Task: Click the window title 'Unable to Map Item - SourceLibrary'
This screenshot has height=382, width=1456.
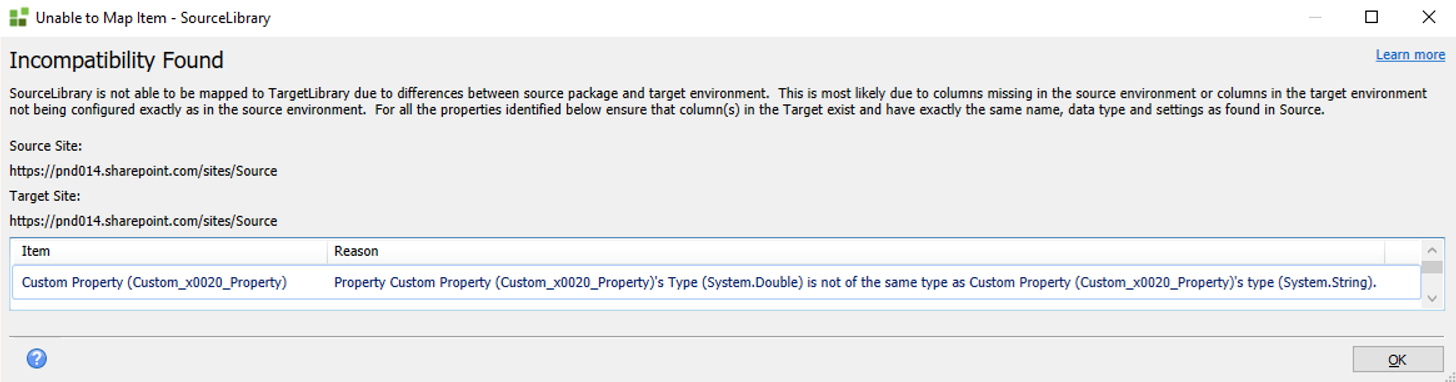Action: 153,18
